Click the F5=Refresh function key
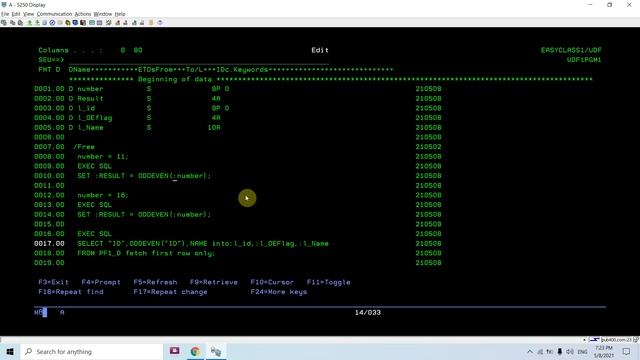The width and height of the screenshot is (640, 360). click(155, 282)
